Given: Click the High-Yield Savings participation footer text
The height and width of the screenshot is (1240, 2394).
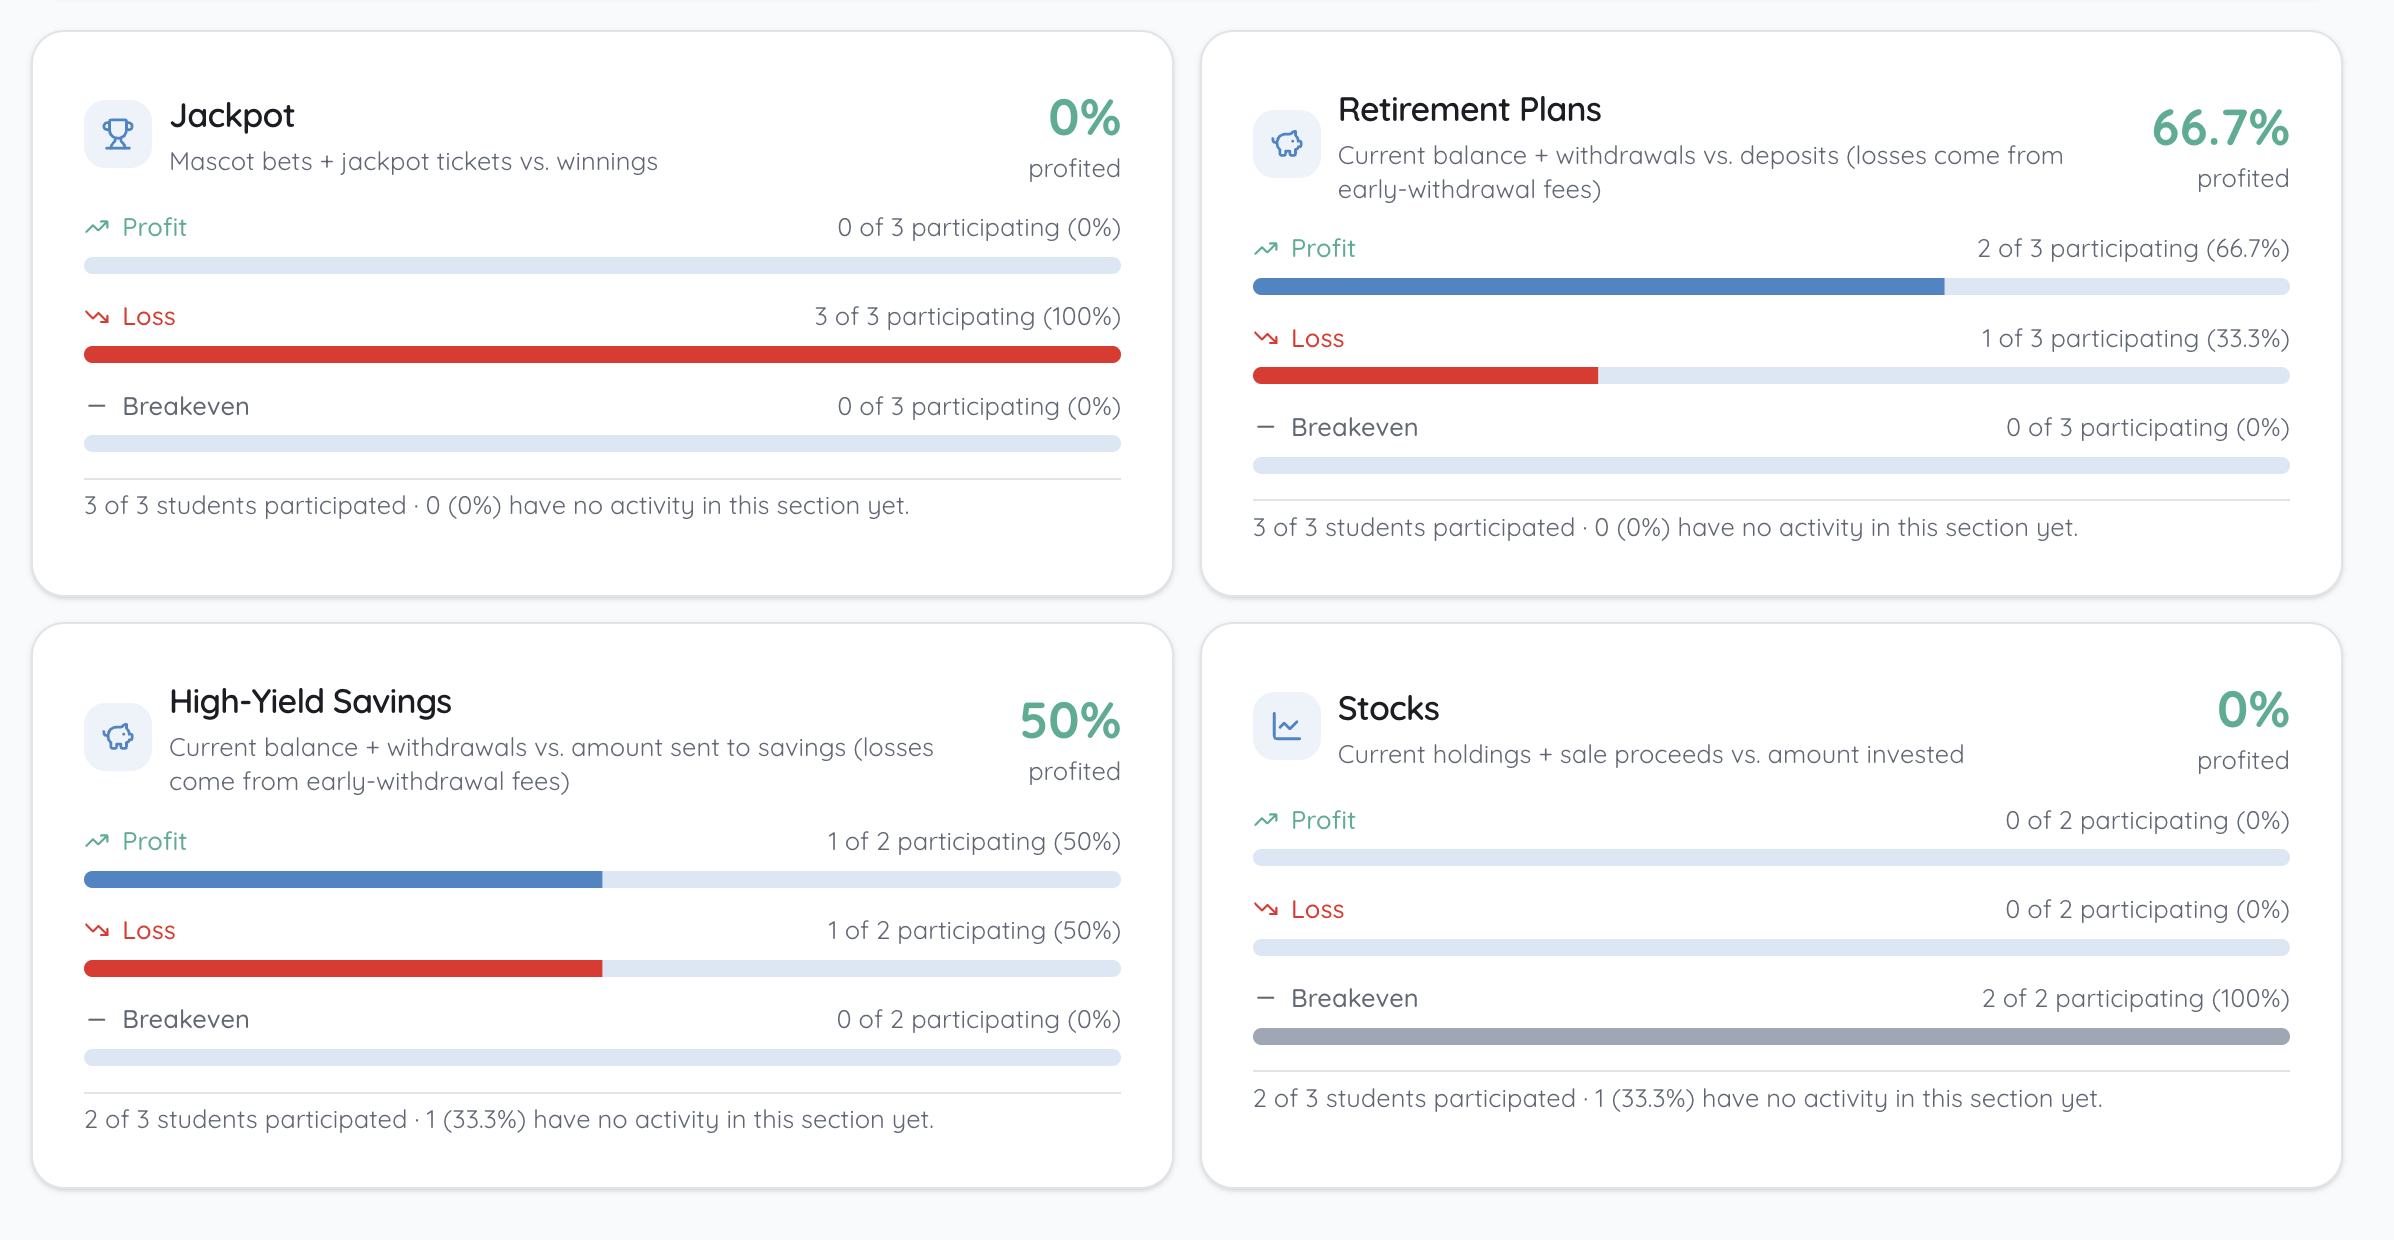Looking at the screenshot, I should (509, 1120).
